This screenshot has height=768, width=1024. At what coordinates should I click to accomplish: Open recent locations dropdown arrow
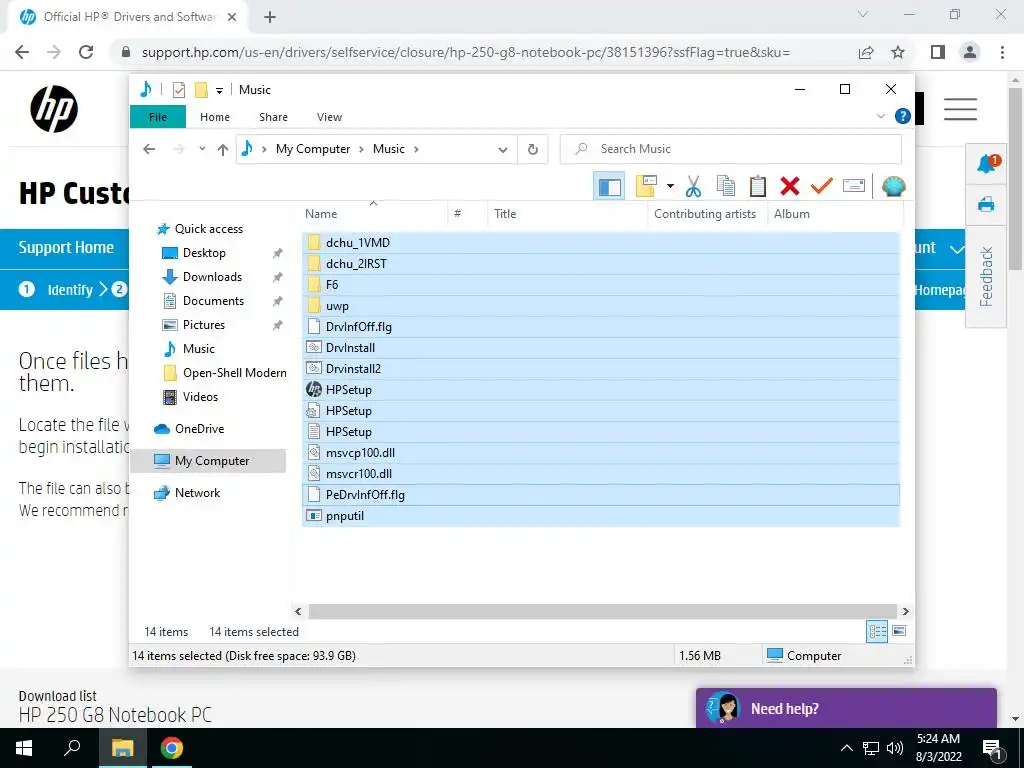tap(202, 149)
